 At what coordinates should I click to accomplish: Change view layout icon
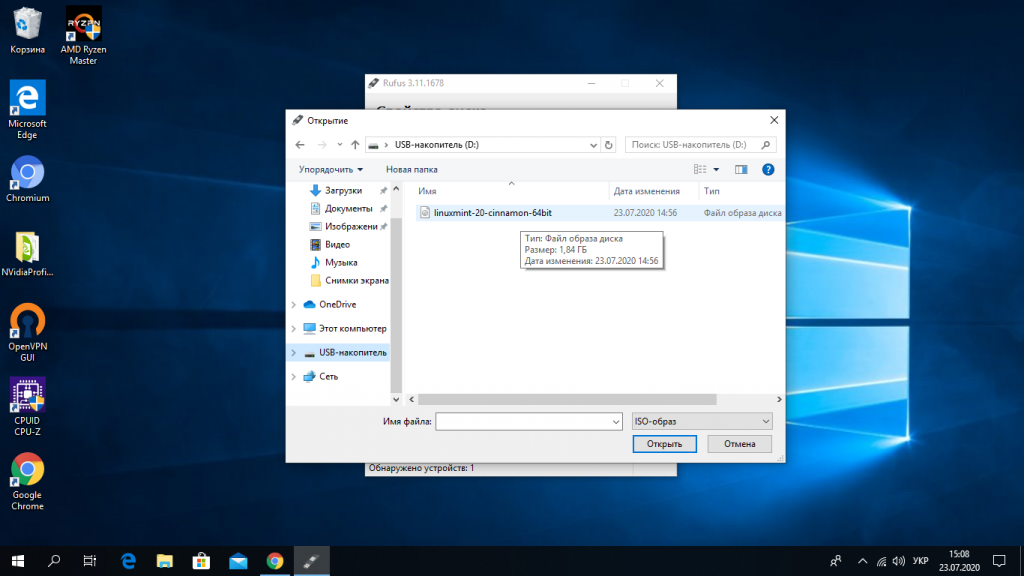[x=701, y=170]
